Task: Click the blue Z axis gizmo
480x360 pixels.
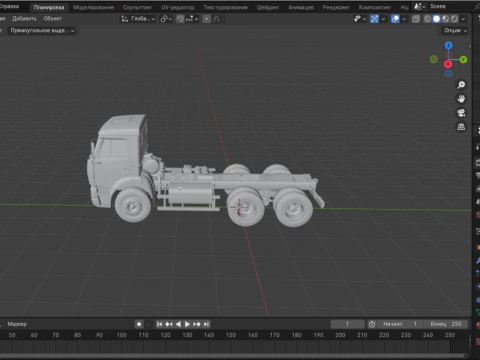Action: (x=448, y=45)
